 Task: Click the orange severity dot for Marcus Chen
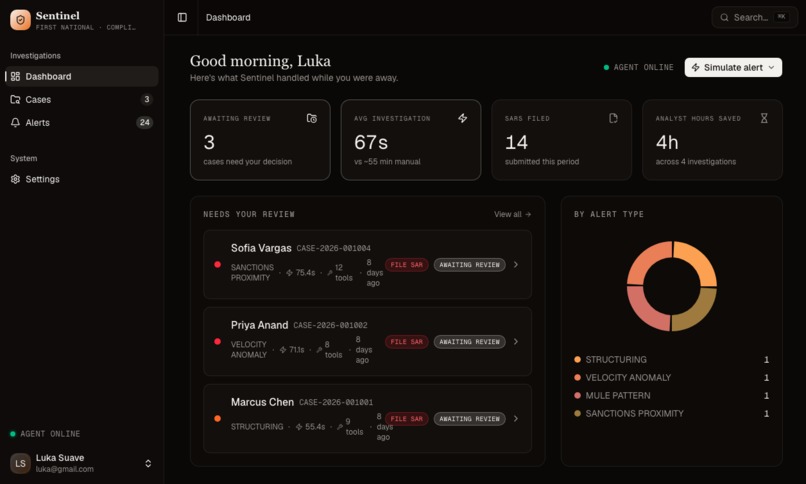217,419
